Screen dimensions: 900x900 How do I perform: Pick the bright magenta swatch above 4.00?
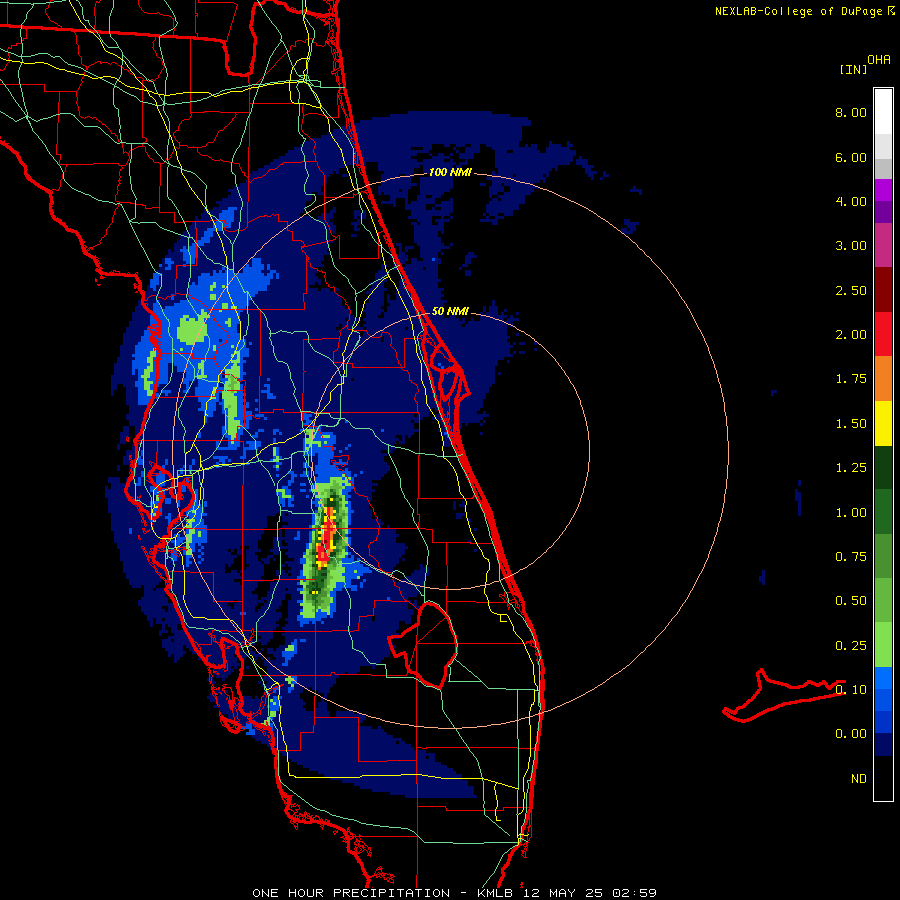pos(883,190)
